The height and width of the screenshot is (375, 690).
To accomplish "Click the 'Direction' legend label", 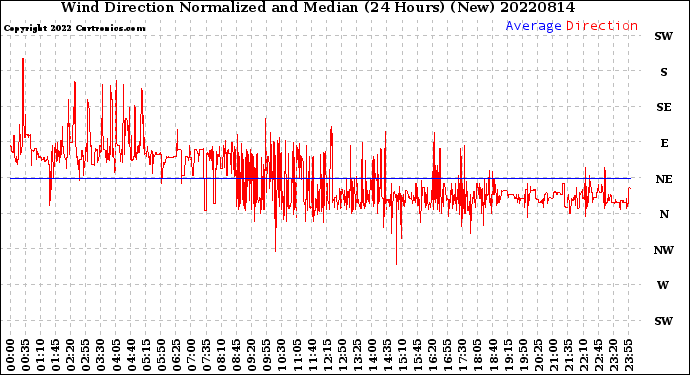I will point(602,26).
